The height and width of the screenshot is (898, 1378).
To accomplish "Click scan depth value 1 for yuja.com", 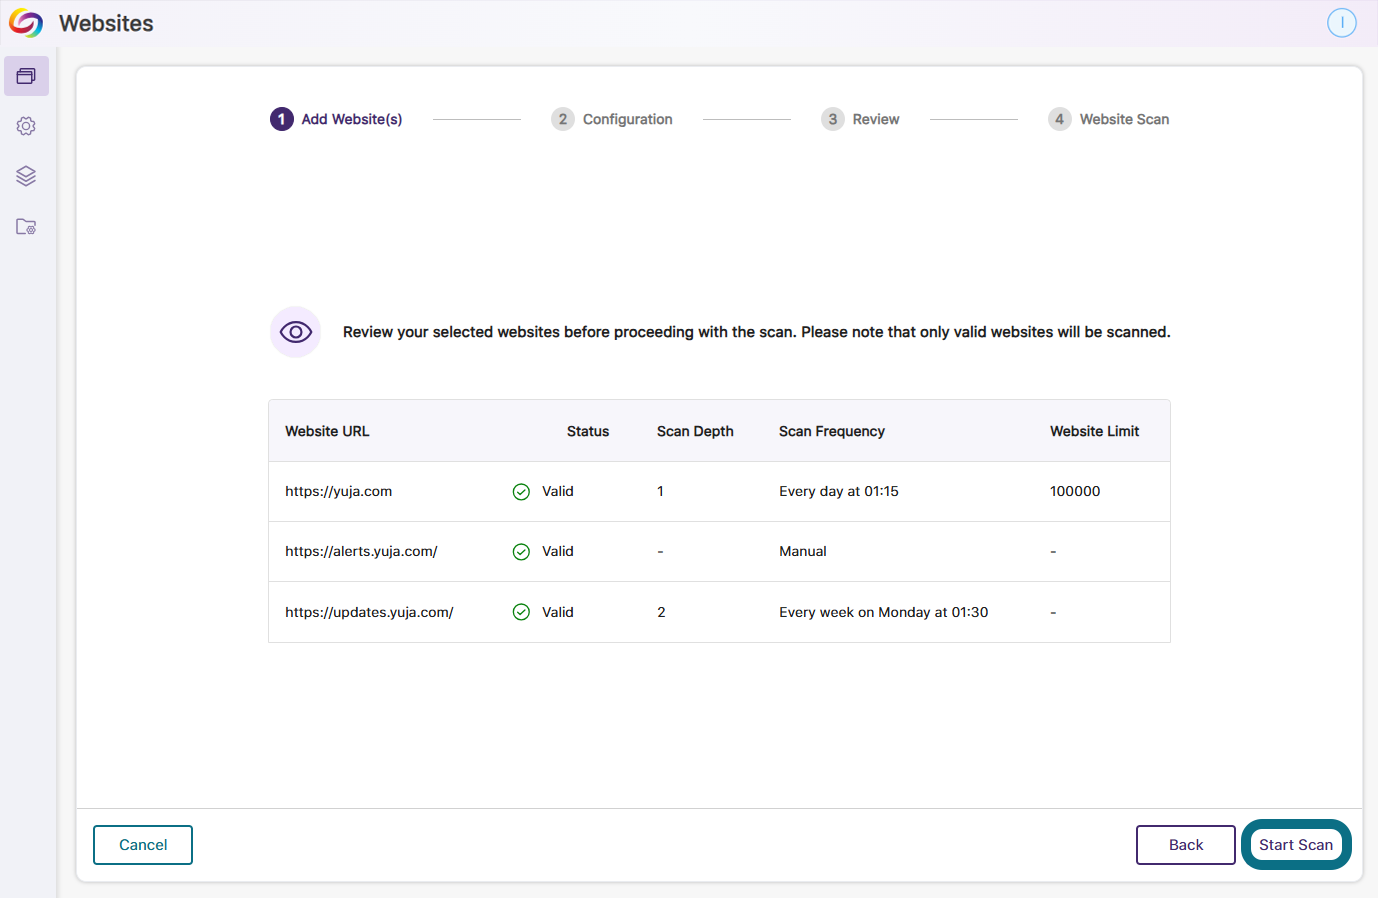I will [660, 491].
